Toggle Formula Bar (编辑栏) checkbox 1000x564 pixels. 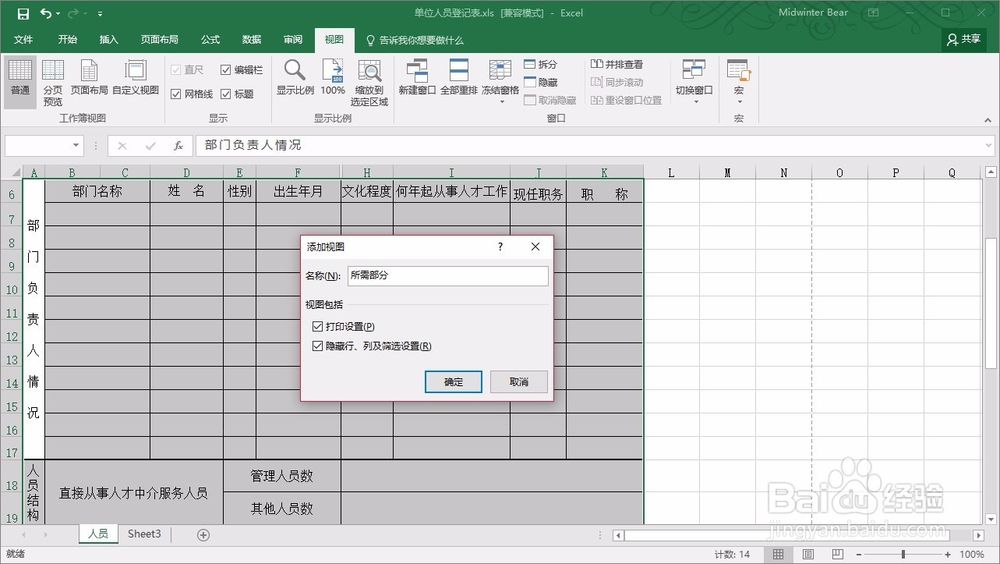point(226,70)
